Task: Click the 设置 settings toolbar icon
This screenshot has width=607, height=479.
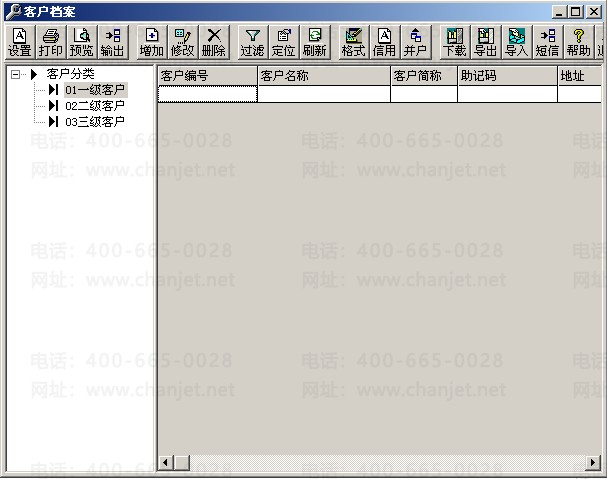Action: coord(20,43)
